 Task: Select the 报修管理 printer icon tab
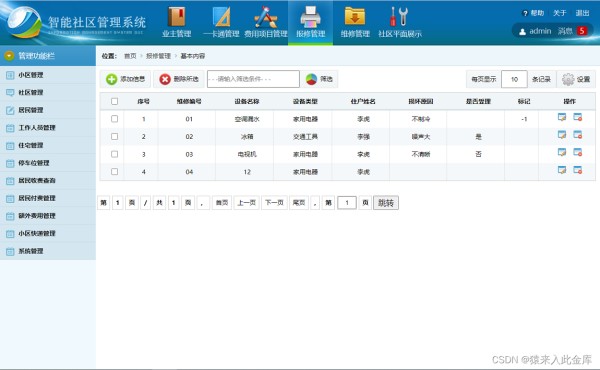(310, 23)
